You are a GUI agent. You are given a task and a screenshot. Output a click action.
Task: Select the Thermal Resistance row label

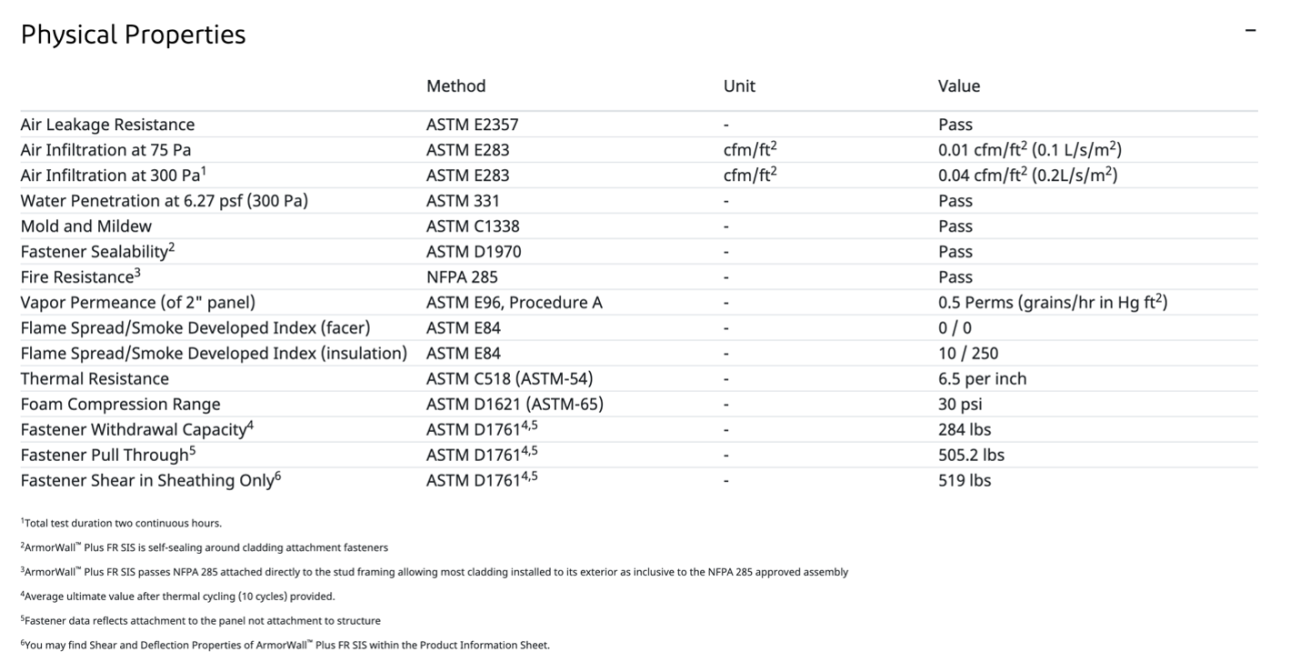pyautogui.click(x=95, y=379)
